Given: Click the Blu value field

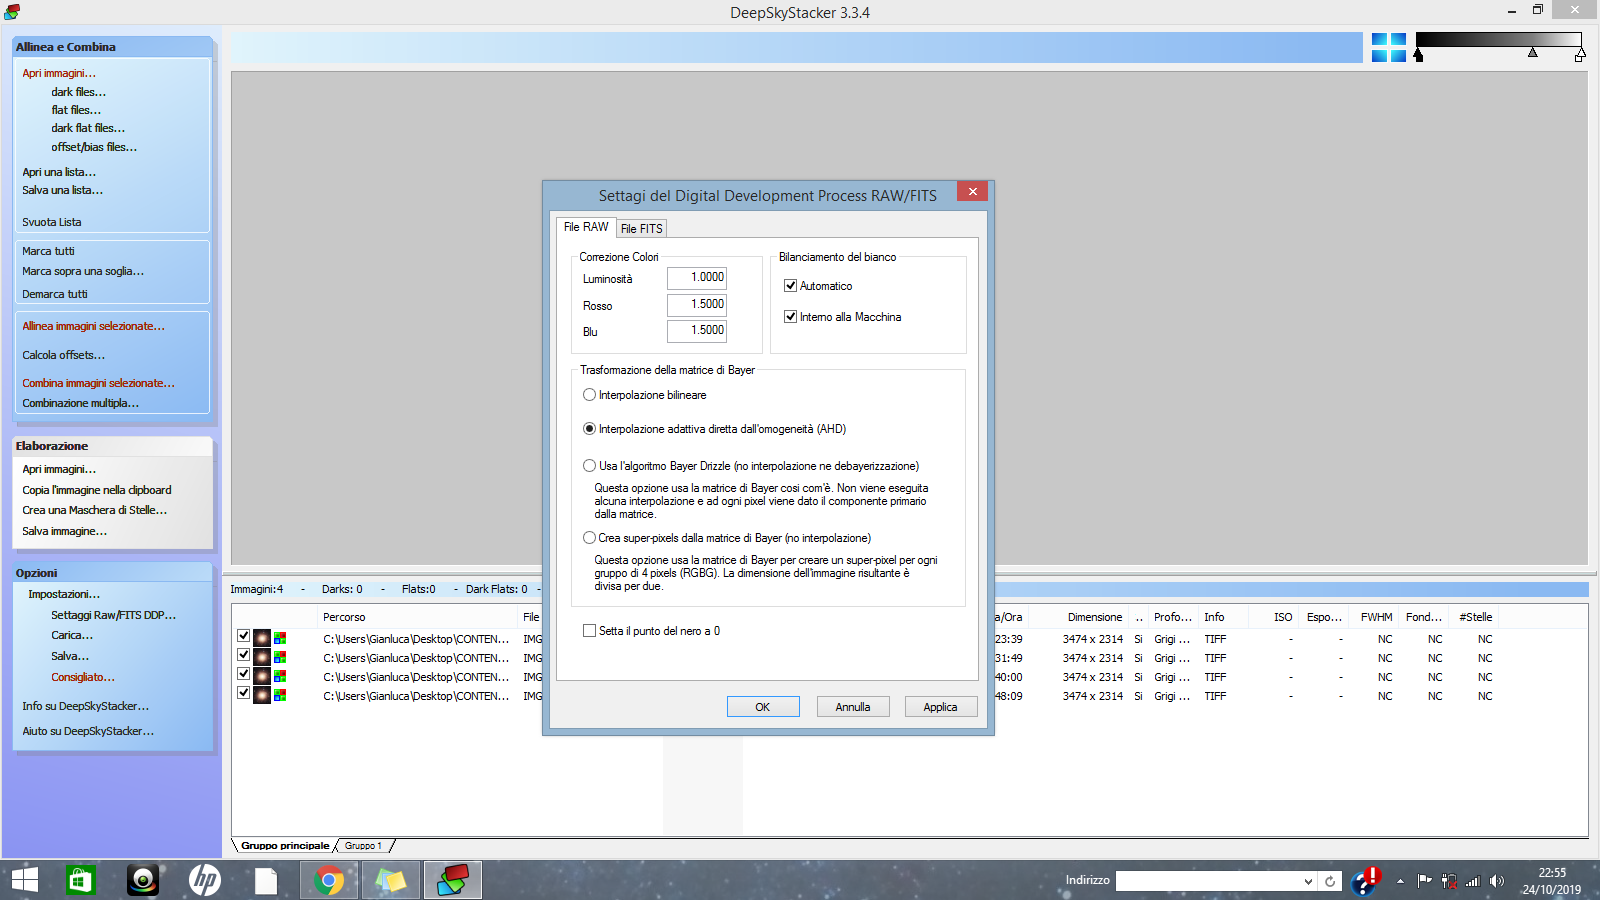Looking at the screenshot, I should (x=697, y=331).
